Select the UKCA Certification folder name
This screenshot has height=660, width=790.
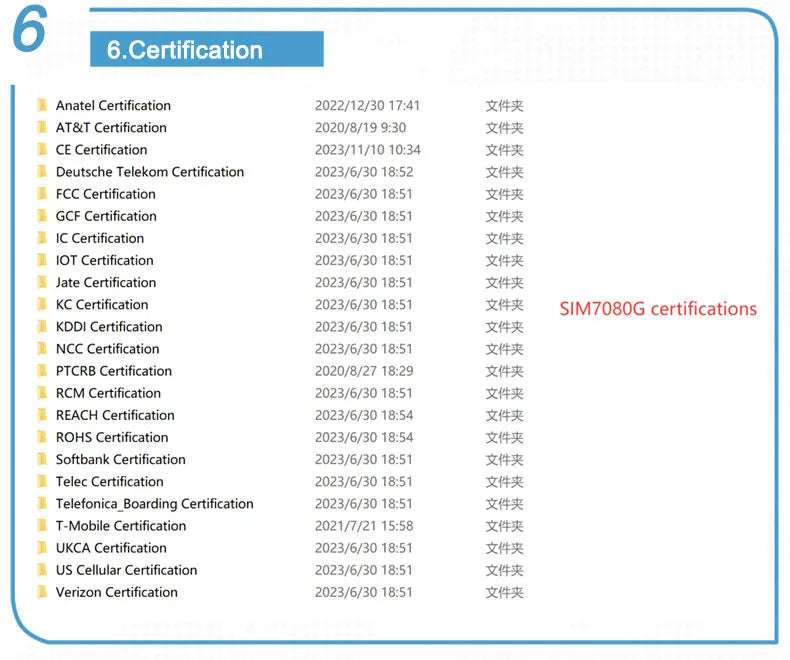[x=111, y=549]
